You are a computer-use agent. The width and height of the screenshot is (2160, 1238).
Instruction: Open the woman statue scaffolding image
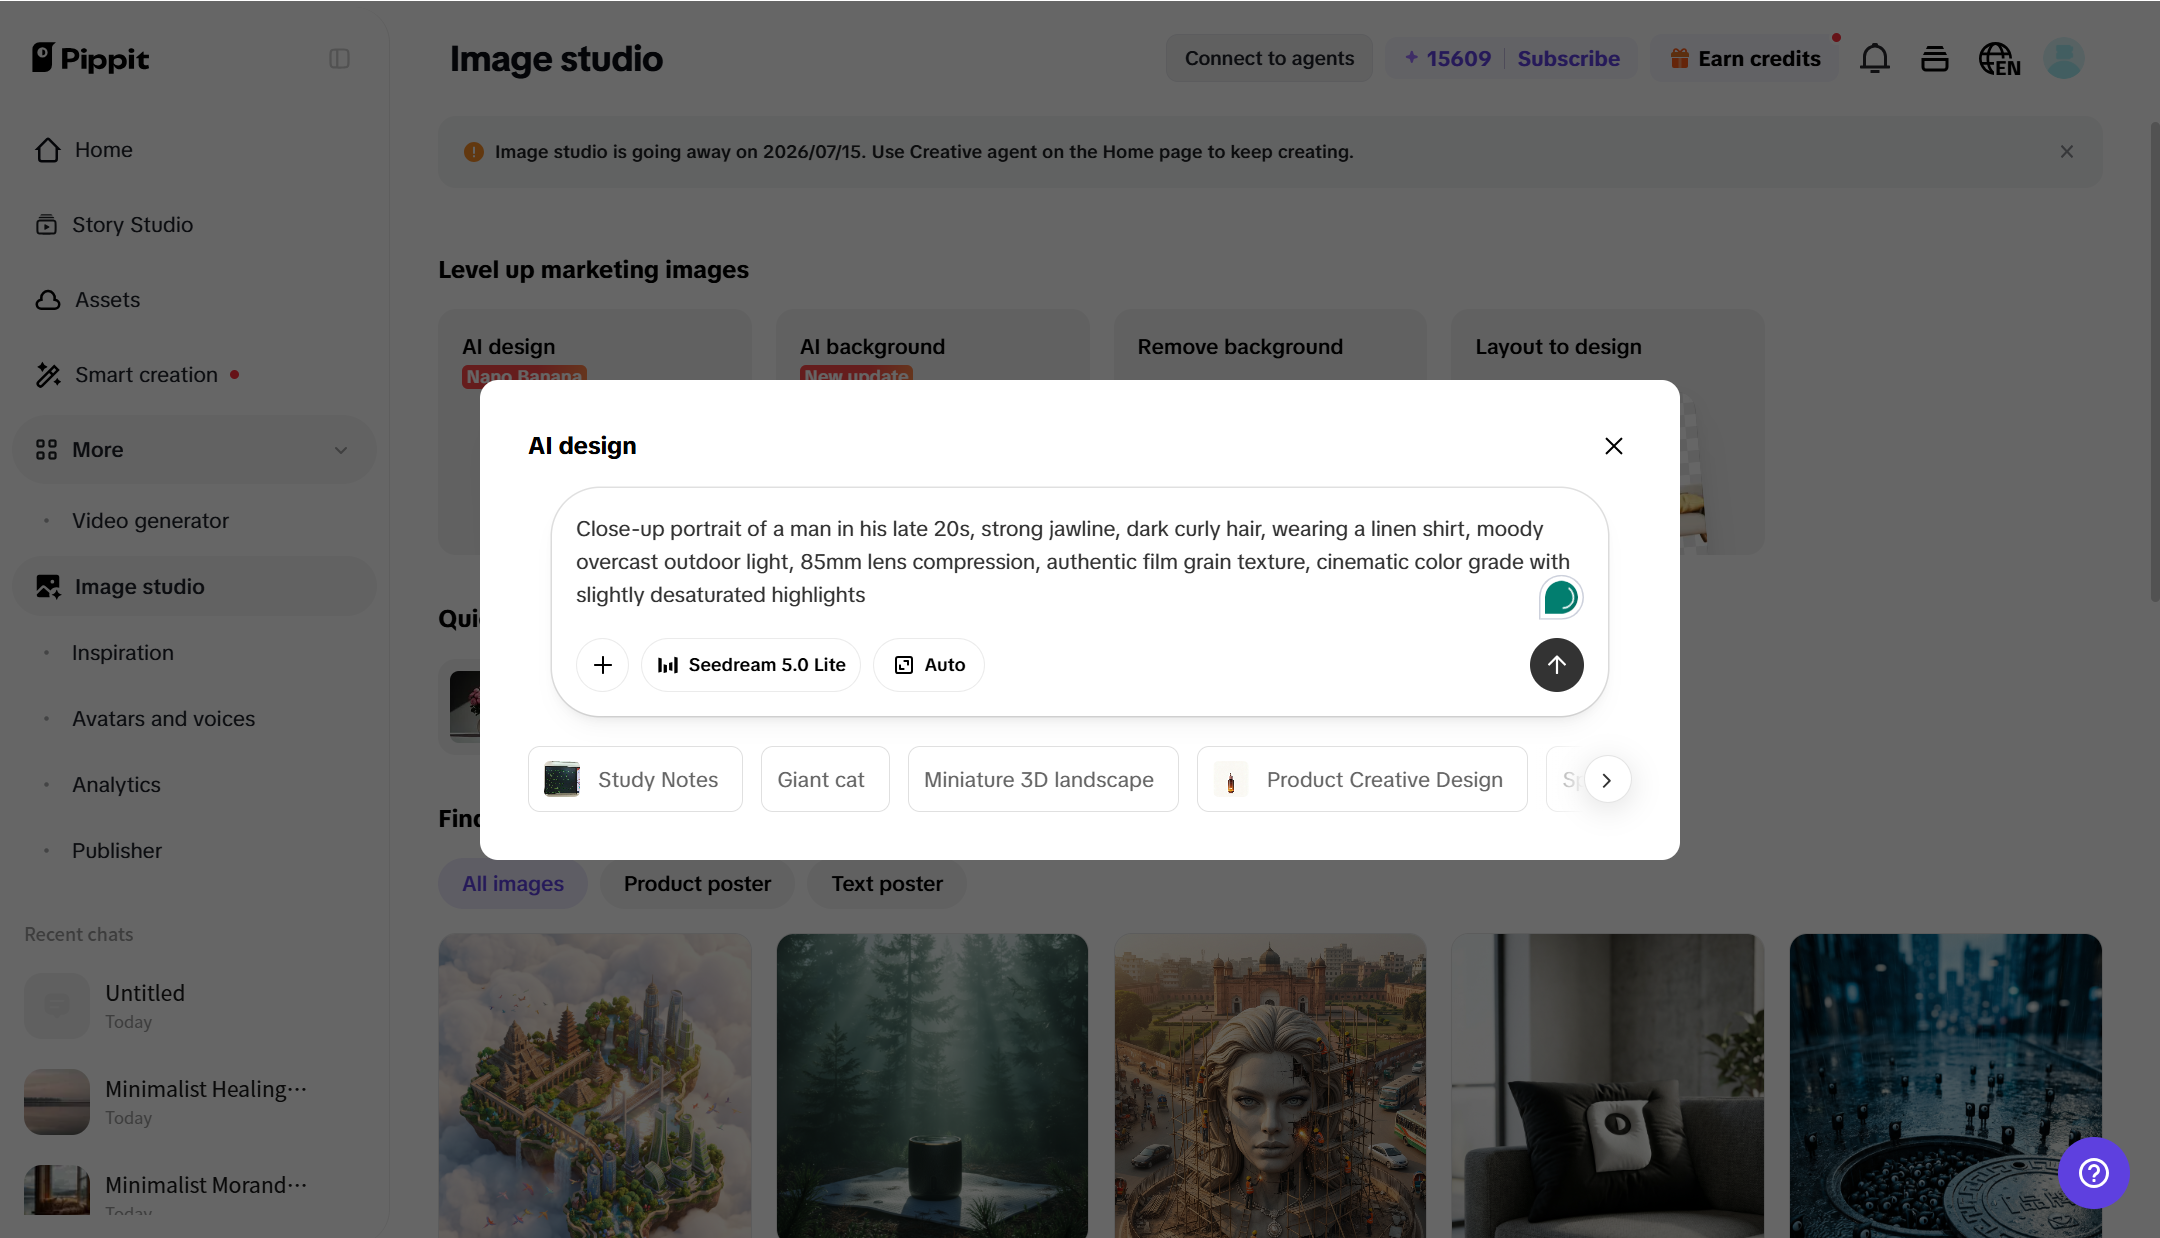pos(1270,1086)
